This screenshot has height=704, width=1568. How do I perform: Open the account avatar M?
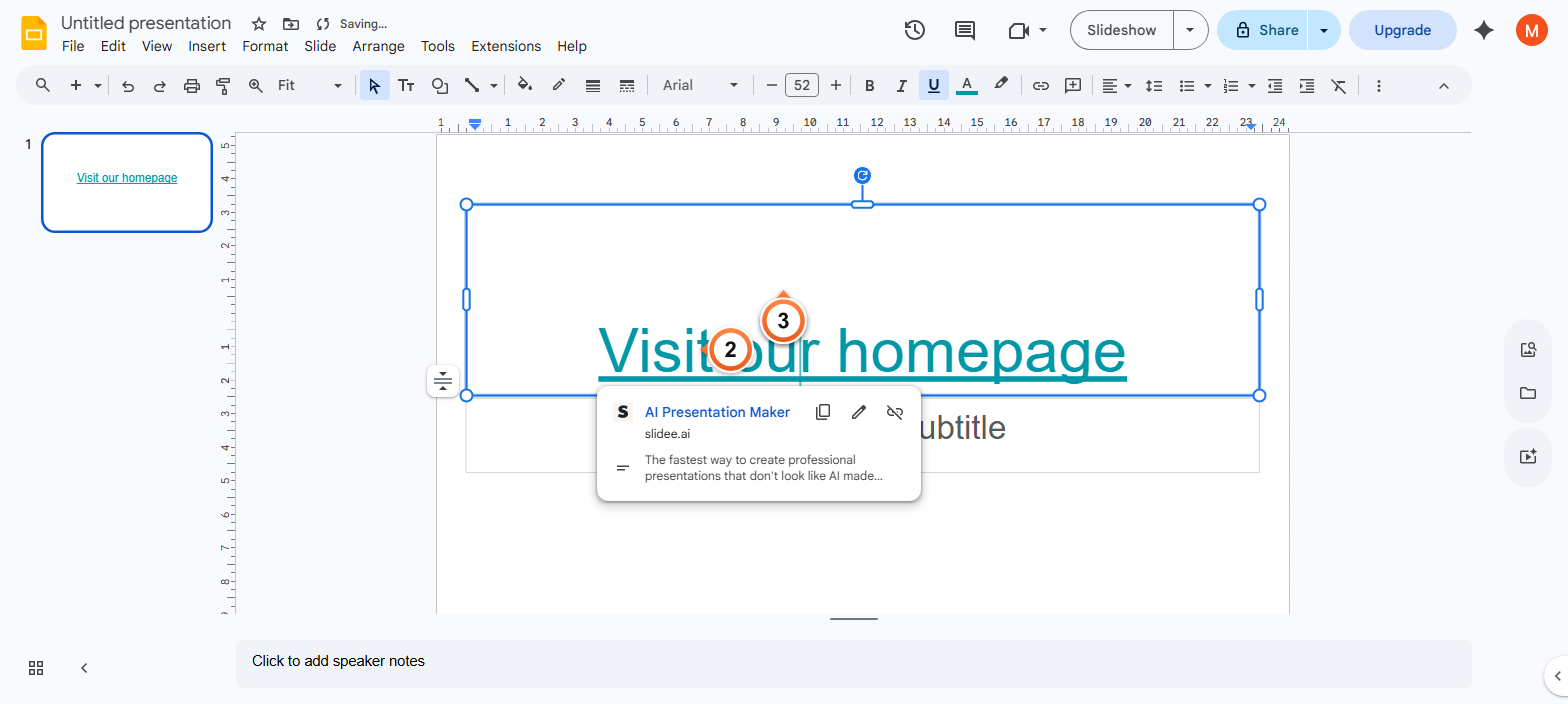point(1531,30)
